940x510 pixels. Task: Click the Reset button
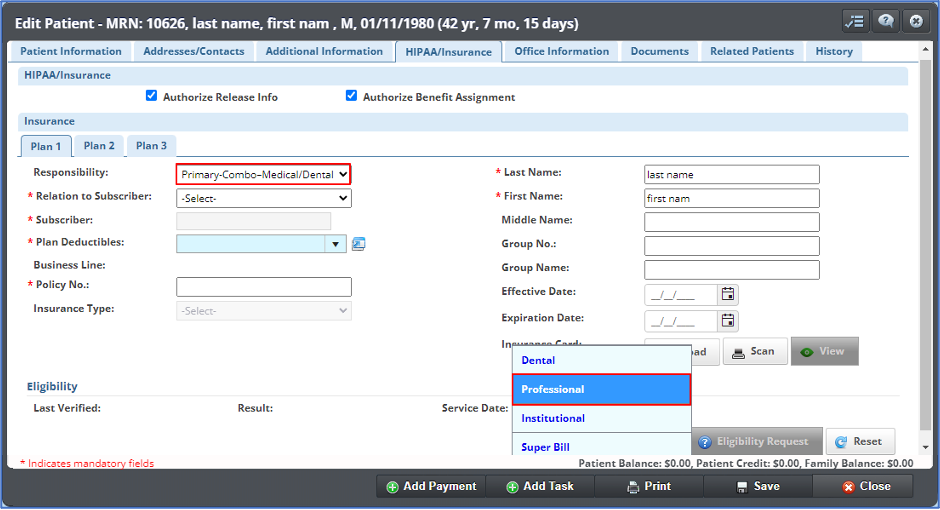pos(859,441)
